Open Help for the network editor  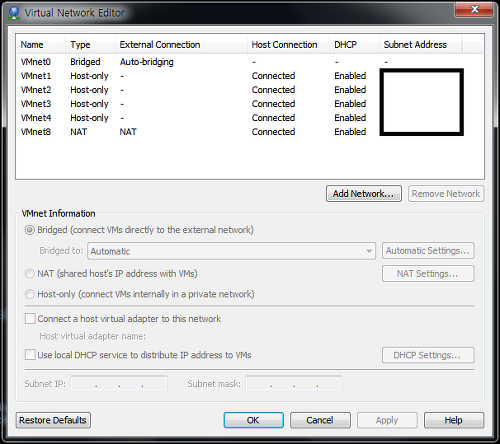(x=454, y=420)
